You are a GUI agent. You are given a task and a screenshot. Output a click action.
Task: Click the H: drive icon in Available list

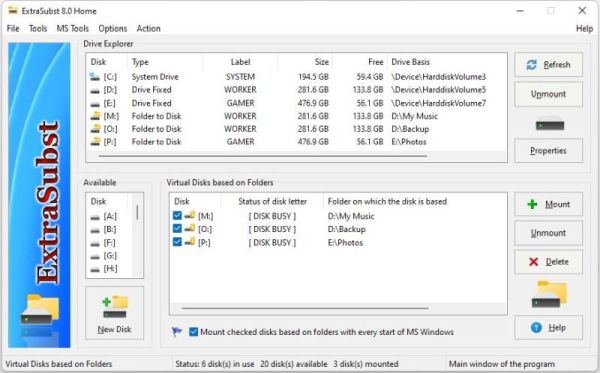(95, 270)
